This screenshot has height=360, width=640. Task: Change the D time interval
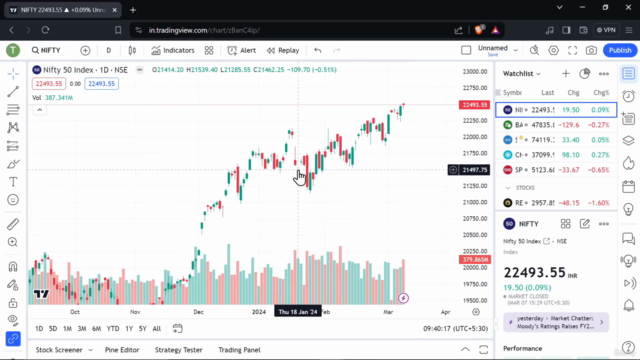coord(109,50)
